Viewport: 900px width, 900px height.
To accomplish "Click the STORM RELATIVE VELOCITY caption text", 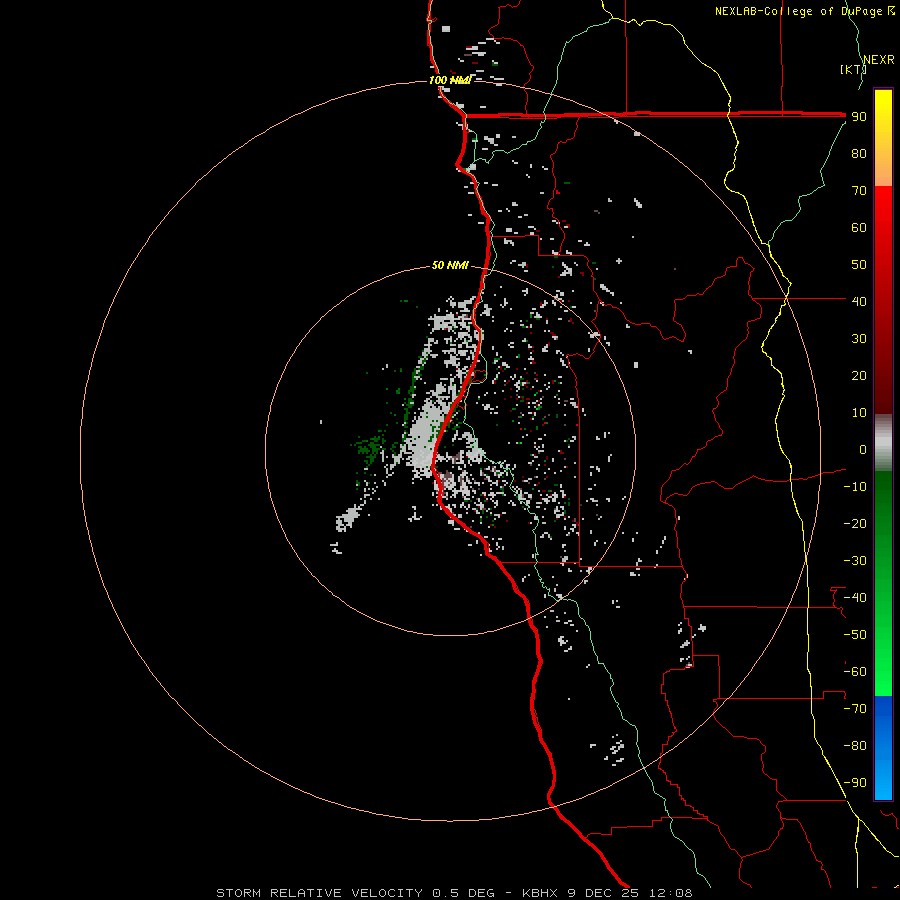I will (x=319, y=893).
